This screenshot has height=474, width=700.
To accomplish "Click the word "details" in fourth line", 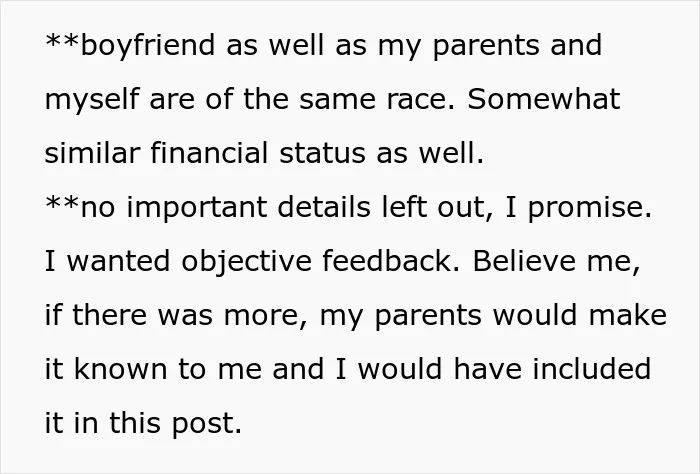I will pyautogui.click(x=324, y=207).
